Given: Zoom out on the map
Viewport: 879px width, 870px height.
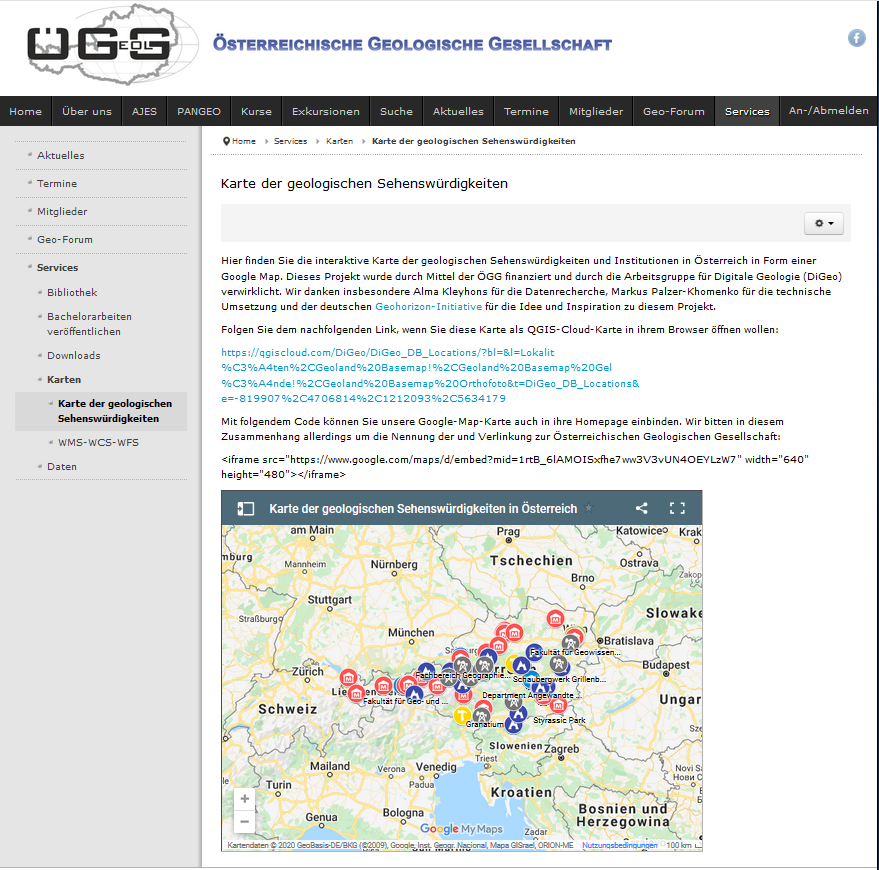Looking at the screenshot, I should point(244,822).
